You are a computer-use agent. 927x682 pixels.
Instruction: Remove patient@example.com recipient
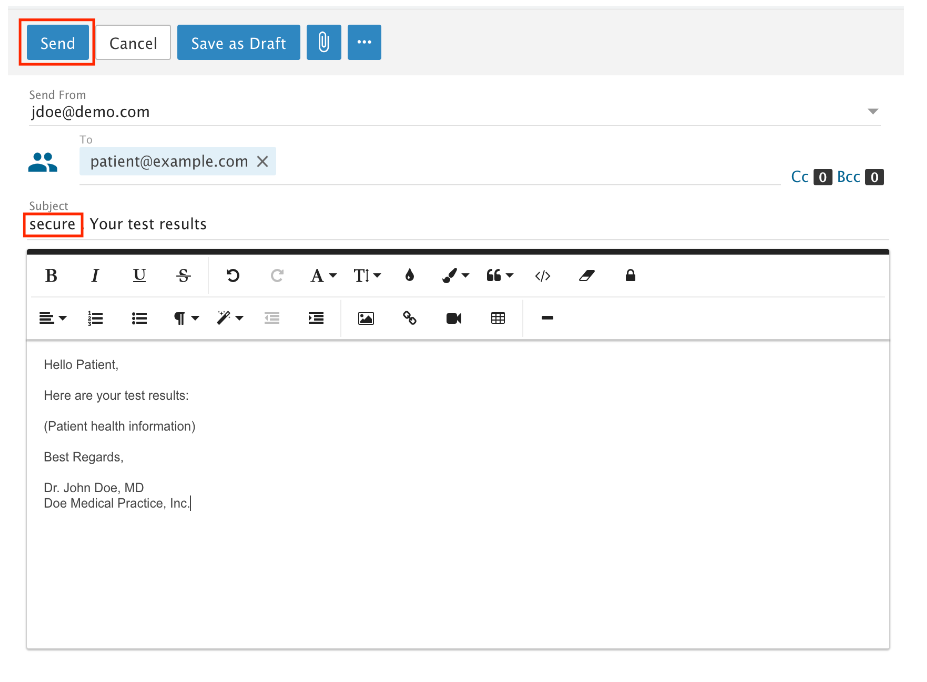(263, 162)
